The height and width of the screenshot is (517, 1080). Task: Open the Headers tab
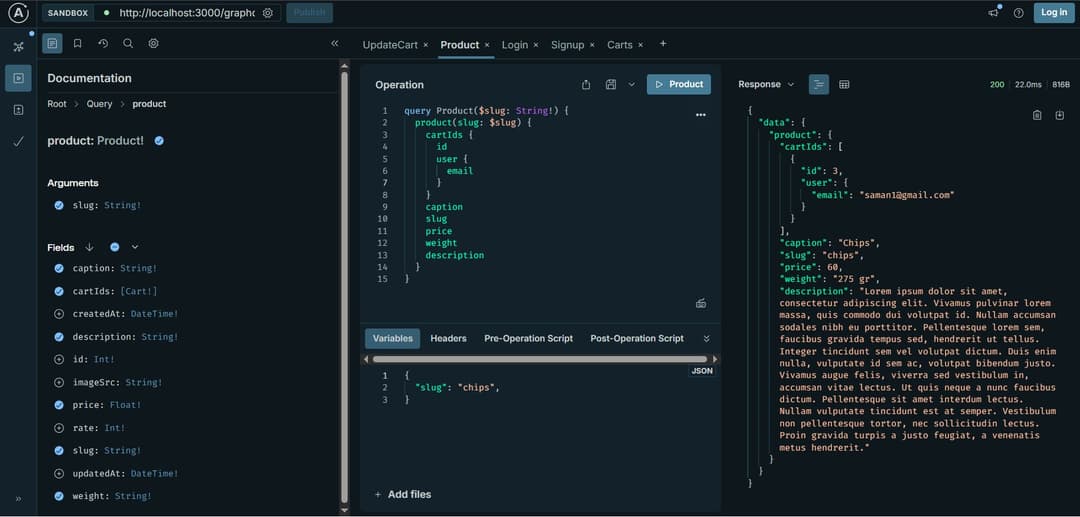tap(448, 339)
